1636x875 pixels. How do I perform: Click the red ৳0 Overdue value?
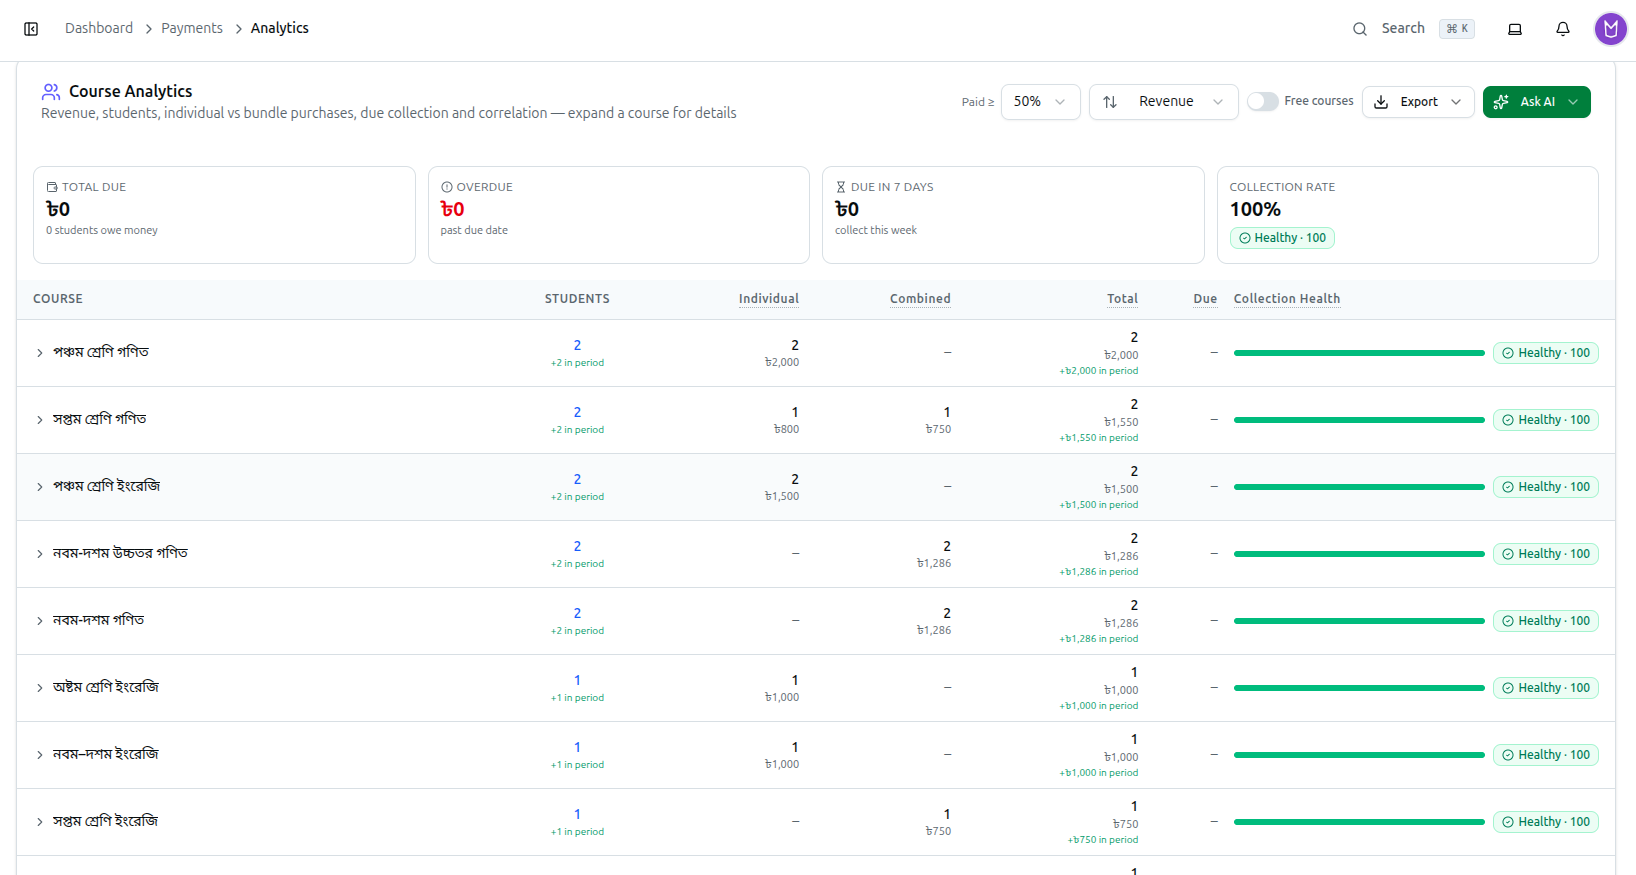coord(452,209)
